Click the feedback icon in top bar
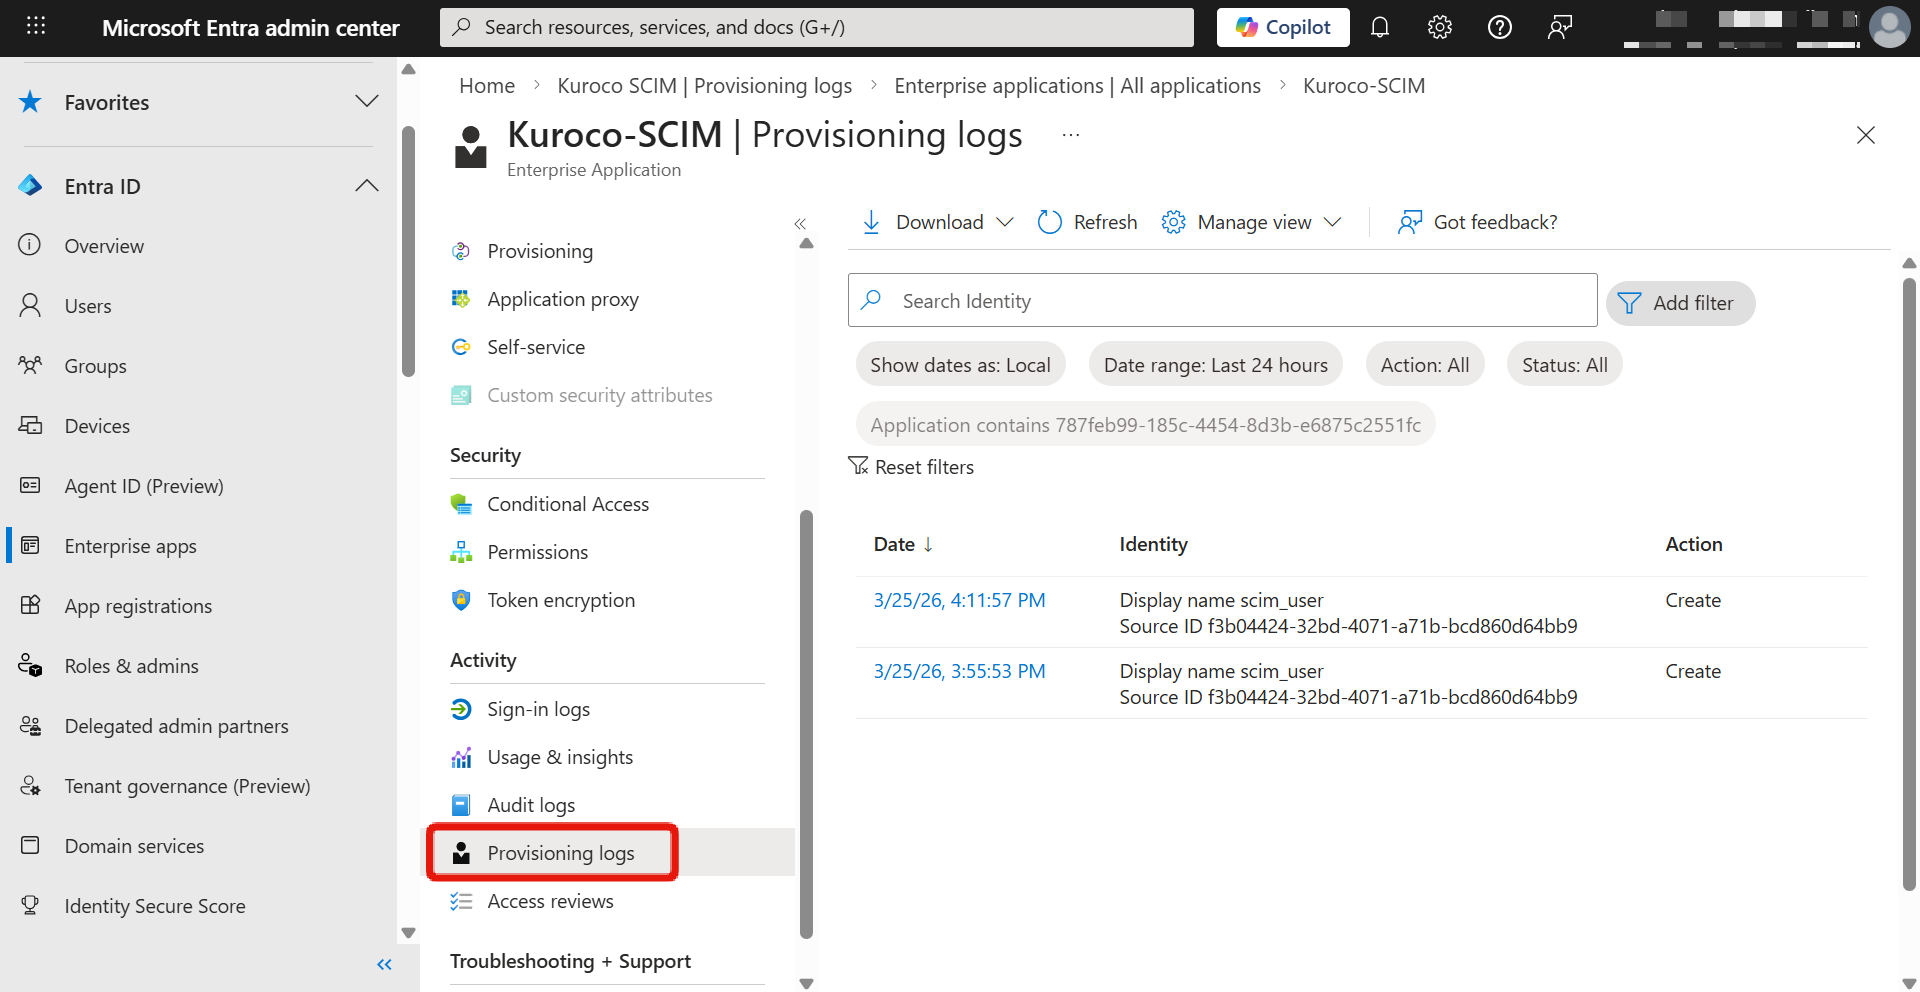 coord(1559,27)
